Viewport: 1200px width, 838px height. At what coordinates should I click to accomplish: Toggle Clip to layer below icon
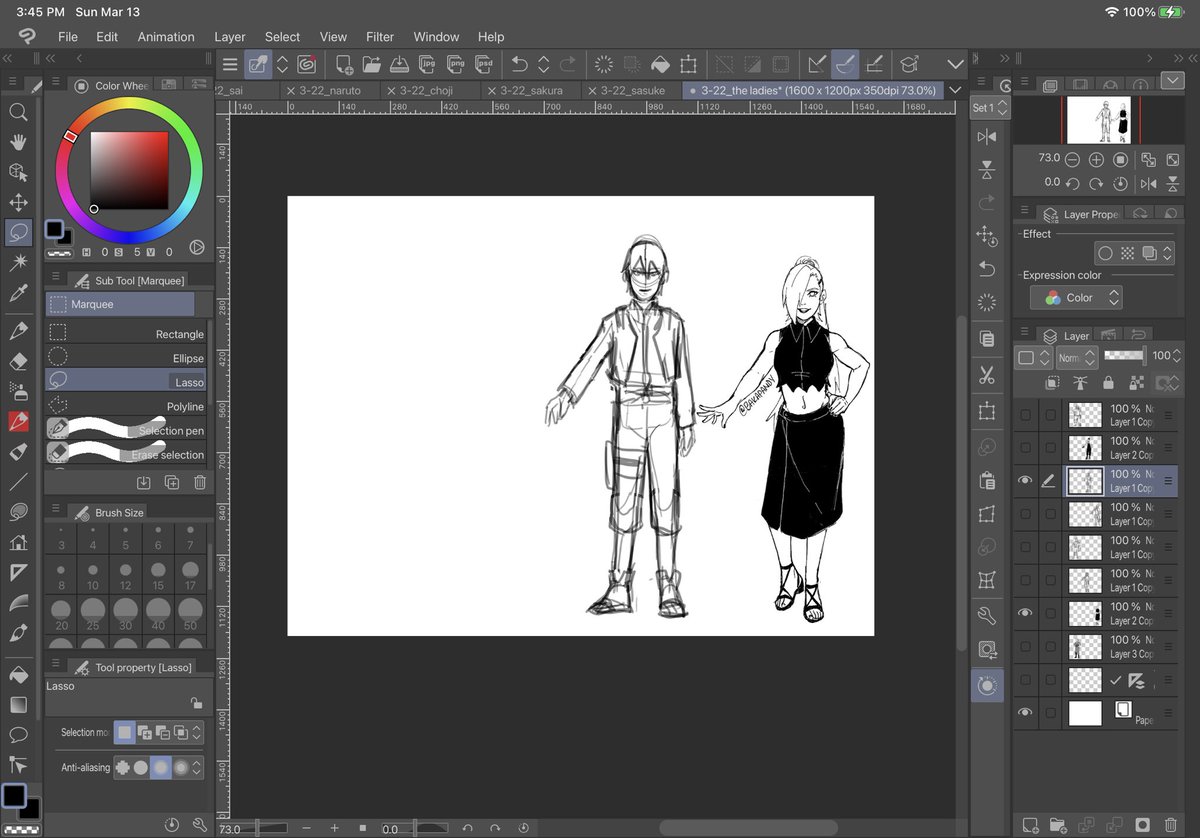pos(1052,382)
